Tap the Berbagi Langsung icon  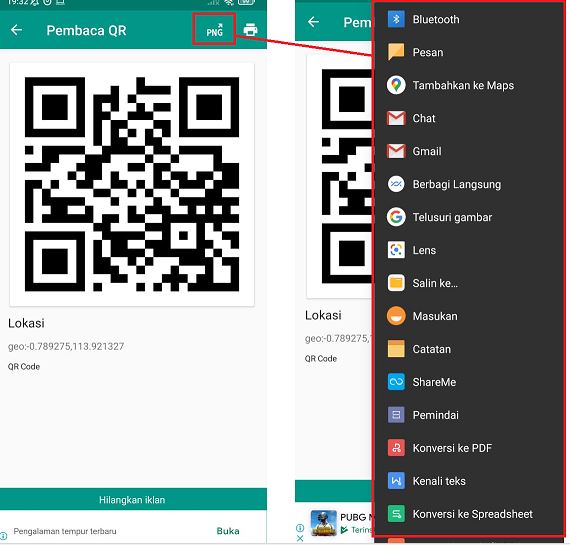click(x=396, y=184)
